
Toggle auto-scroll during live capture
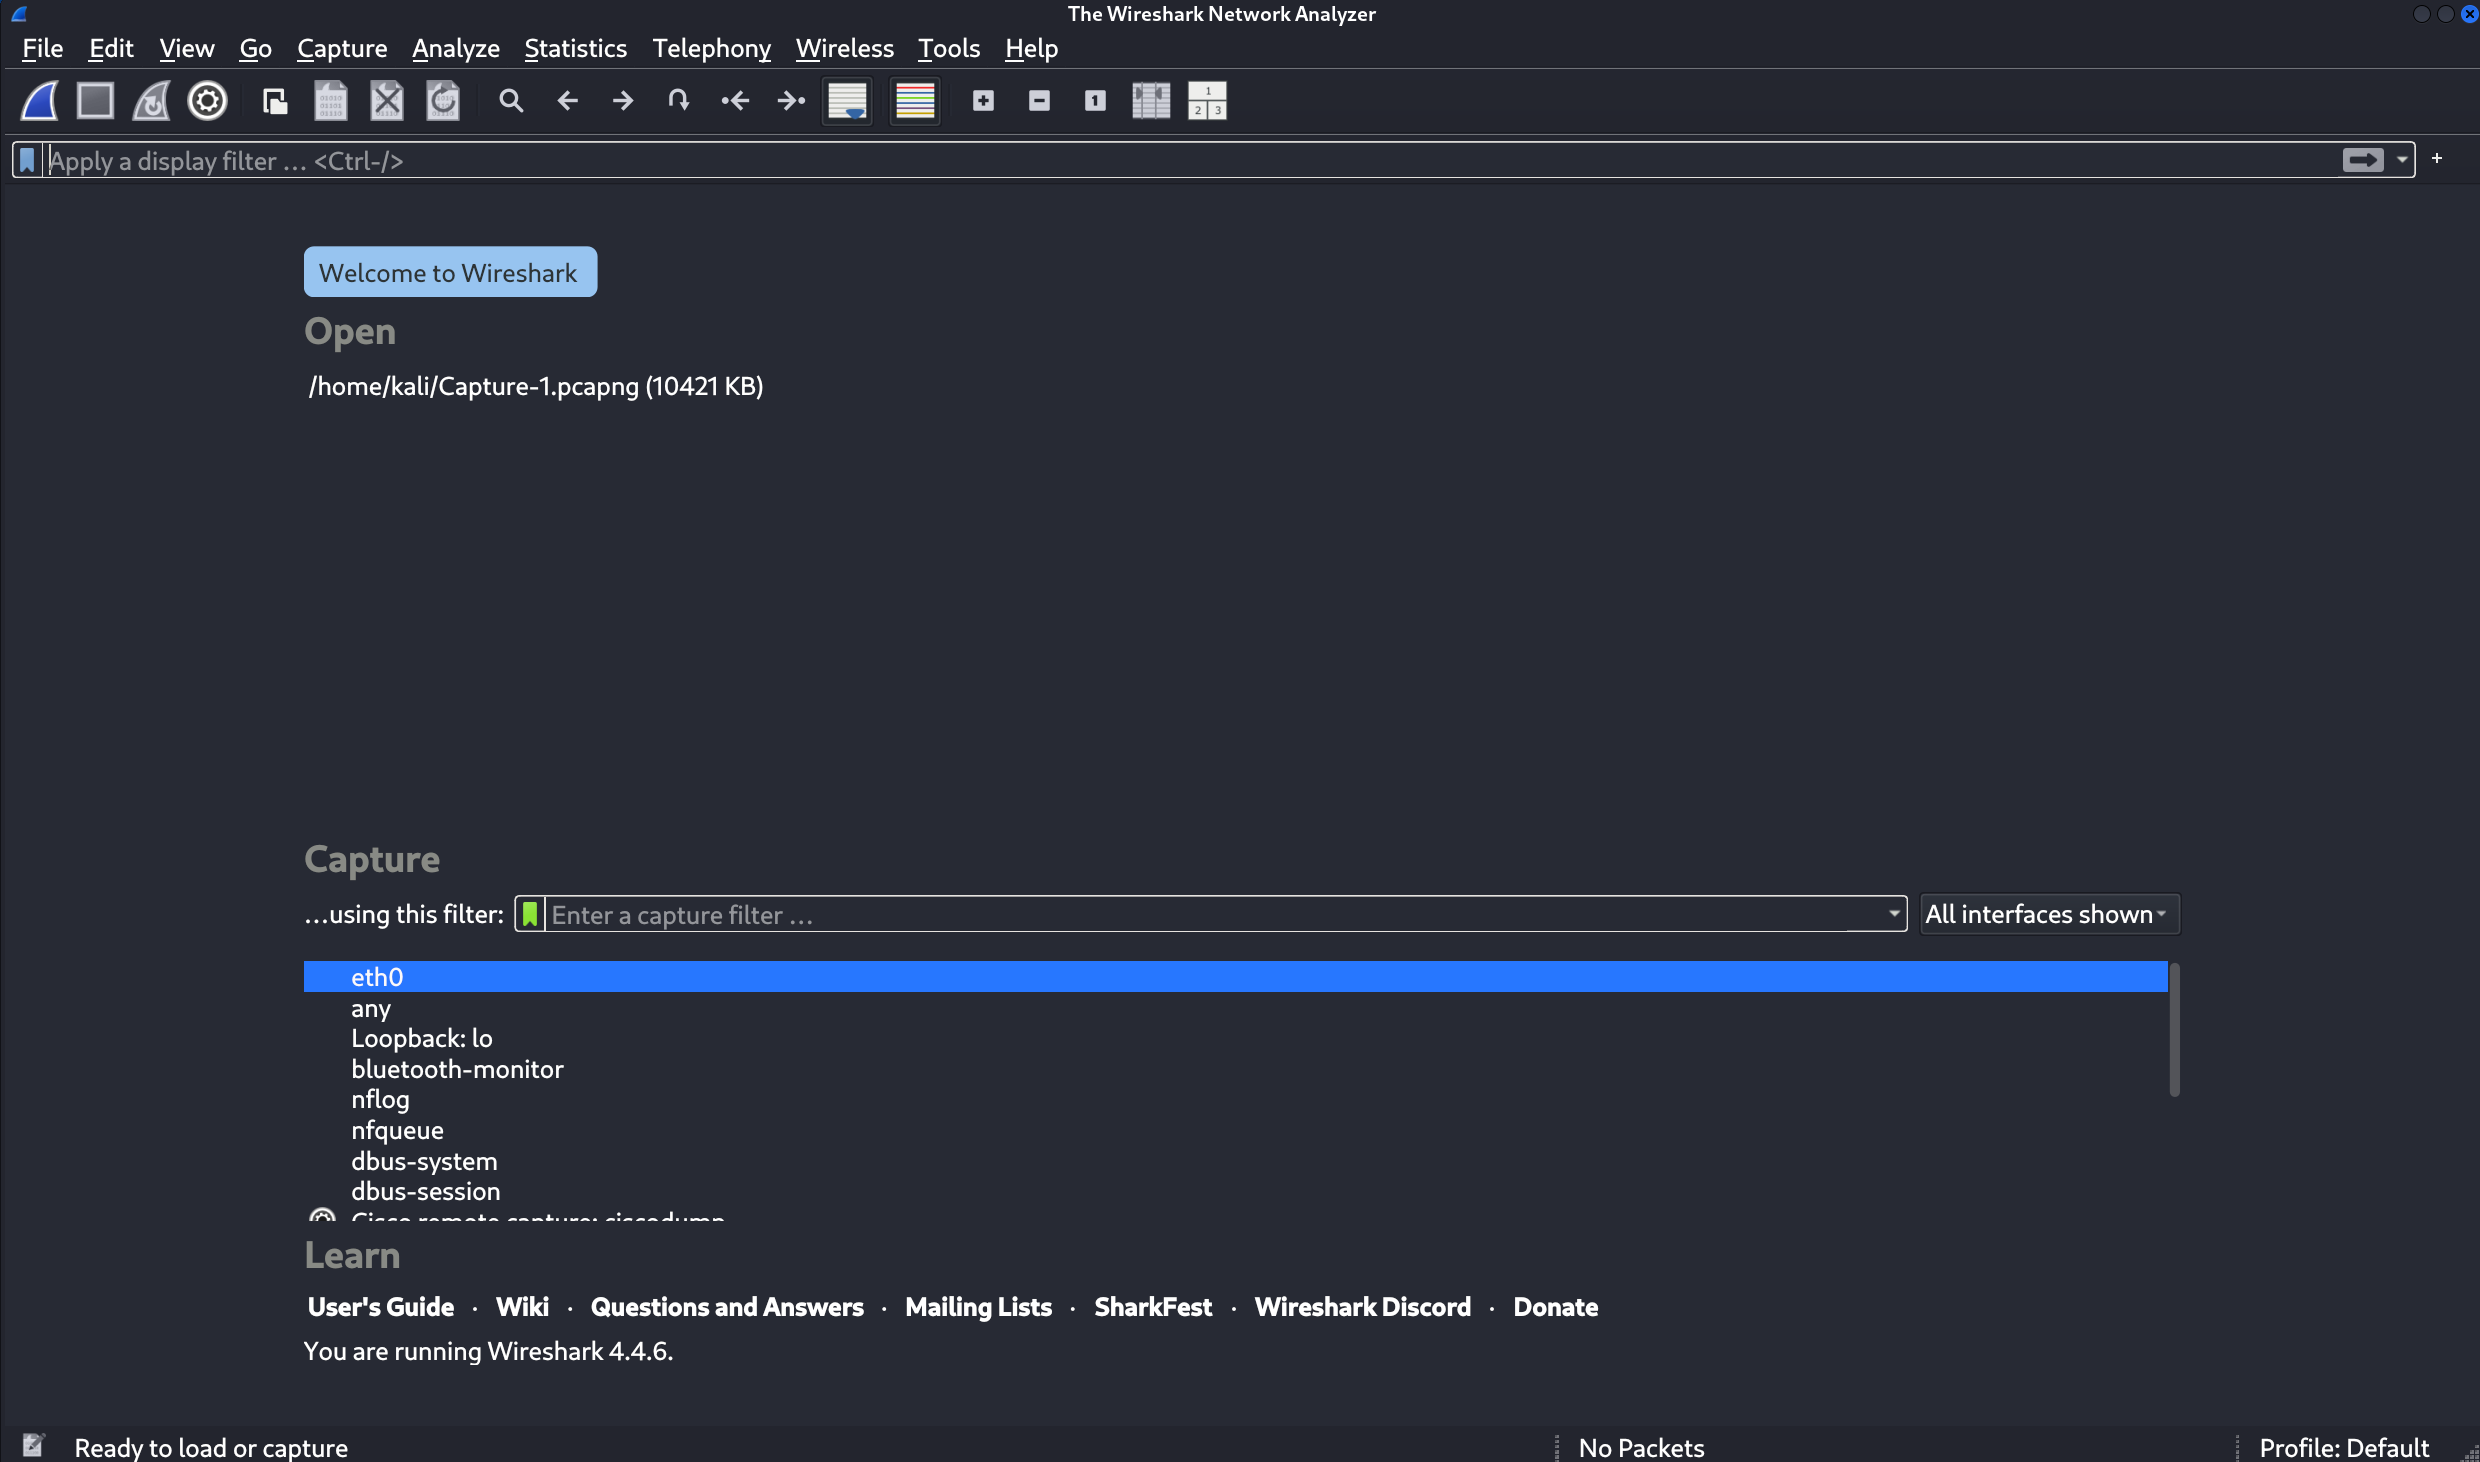[847, 101]
